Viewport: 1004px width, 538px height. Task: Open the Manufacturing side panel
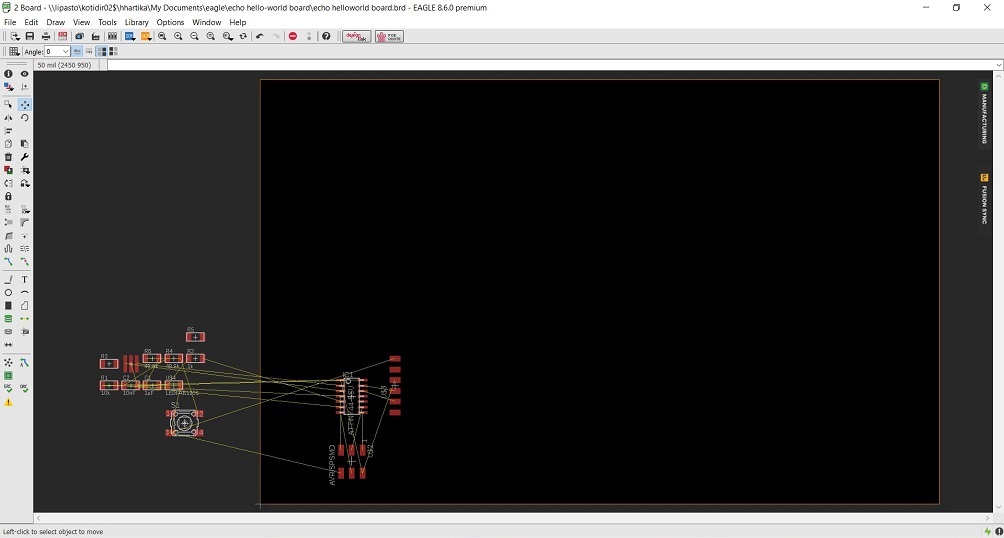click(x=984, y=113)
